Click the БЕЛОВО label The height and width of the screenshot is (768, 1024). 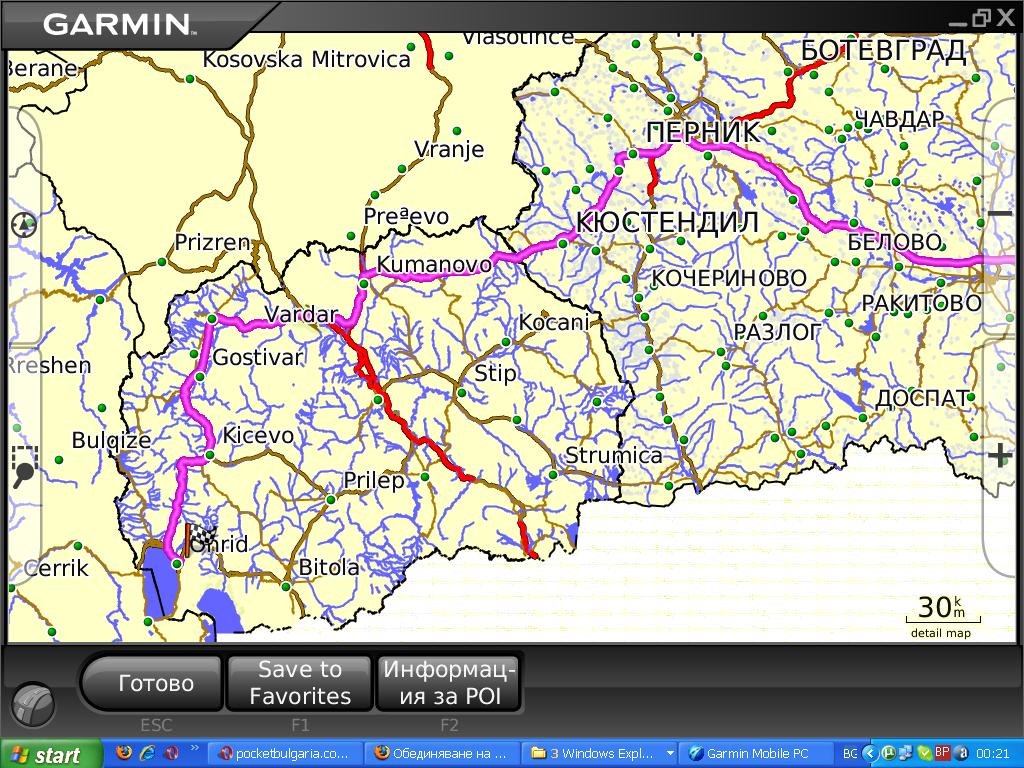coord(895,242)
